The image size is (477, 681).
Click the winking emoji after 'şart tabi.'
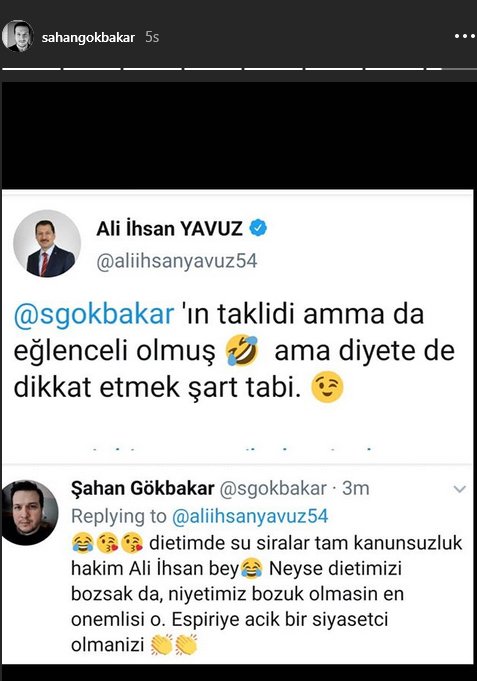point(328,387)
